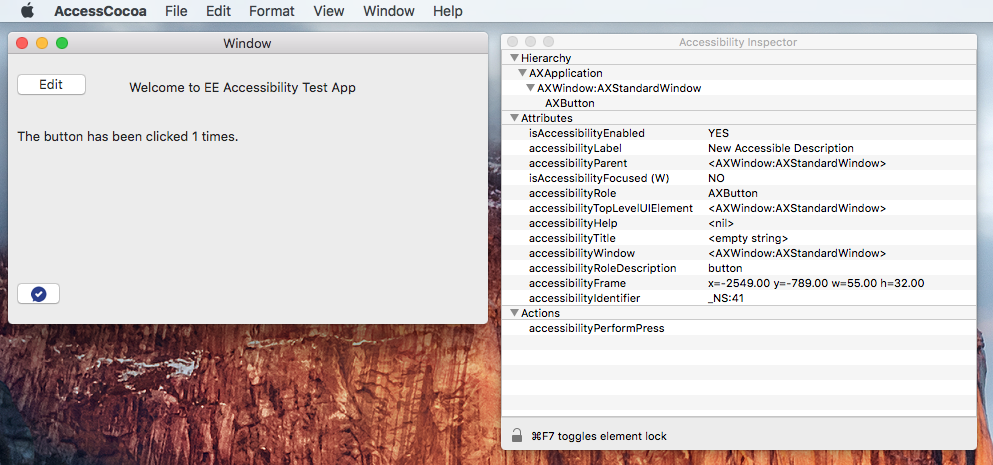This screenshot has height=465, width=993.
Task: Click the frame value starting x=-2549.00
Action: tap(816, 283)
